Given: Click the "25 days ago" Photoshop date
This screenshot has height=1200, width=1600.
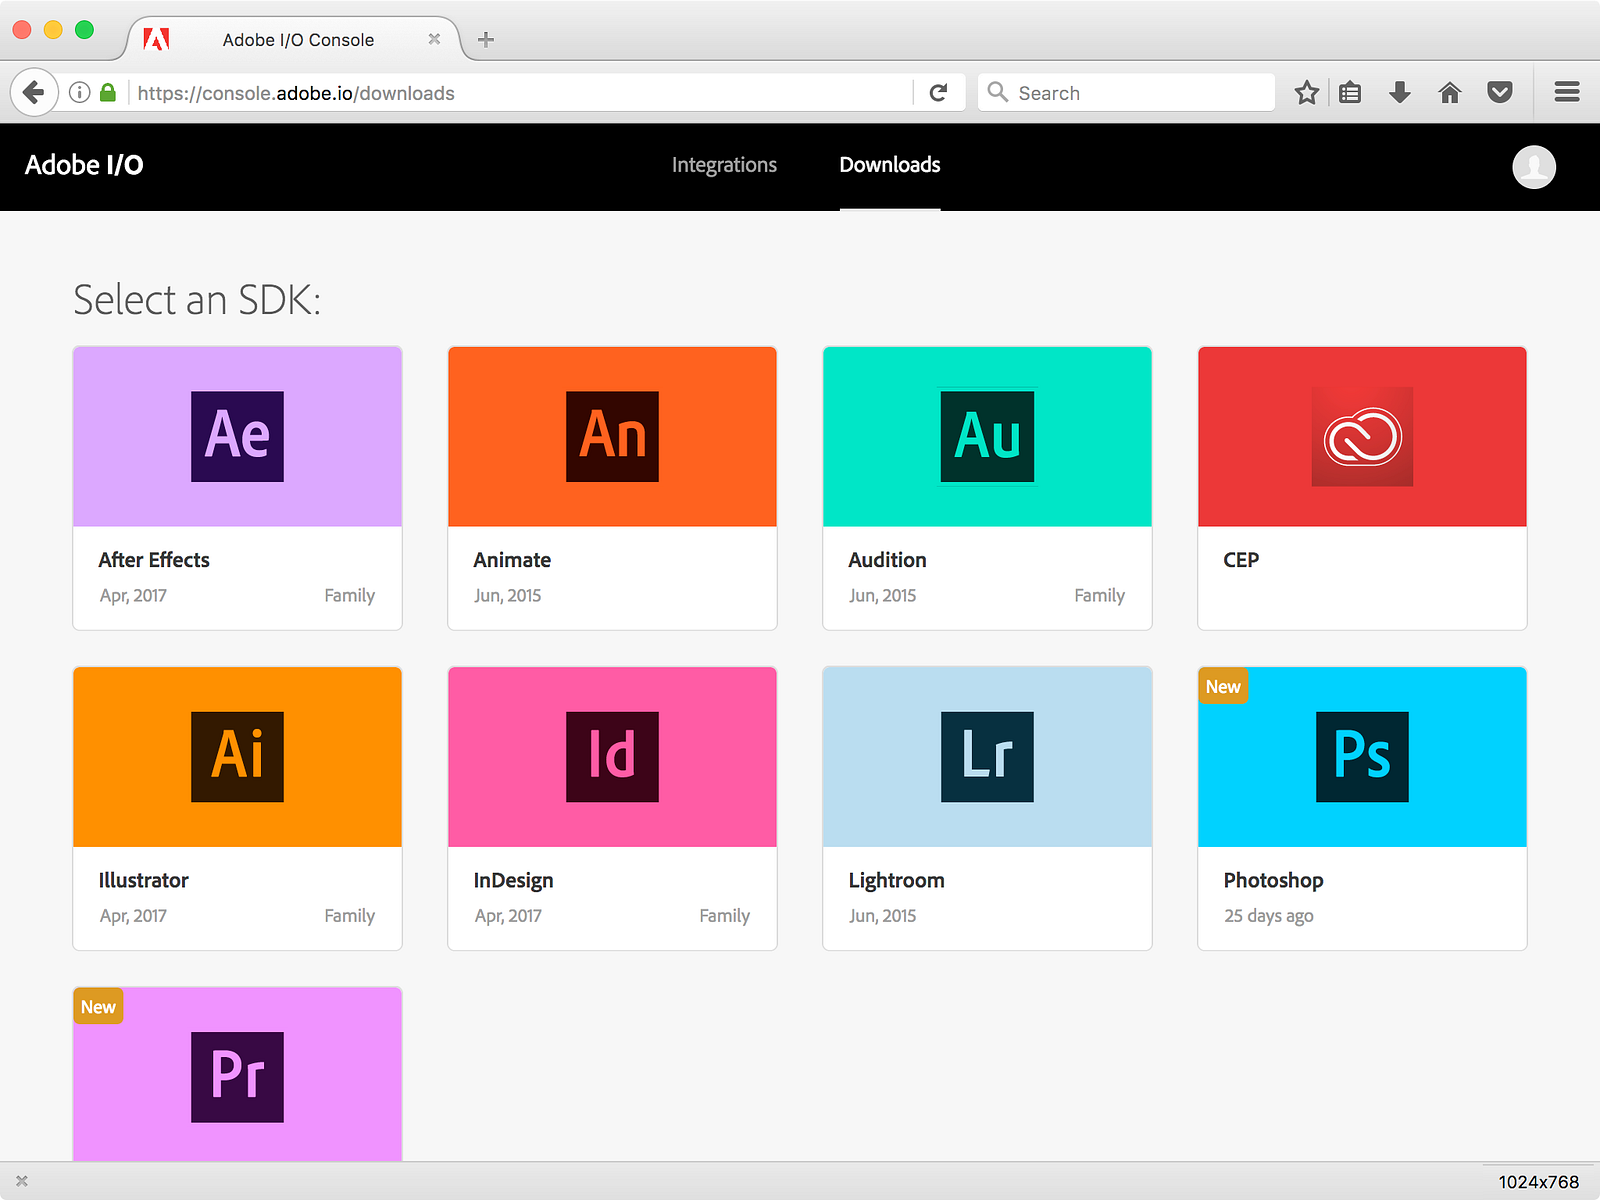Looking at the screenshot, I should (x=1269, y=916).
